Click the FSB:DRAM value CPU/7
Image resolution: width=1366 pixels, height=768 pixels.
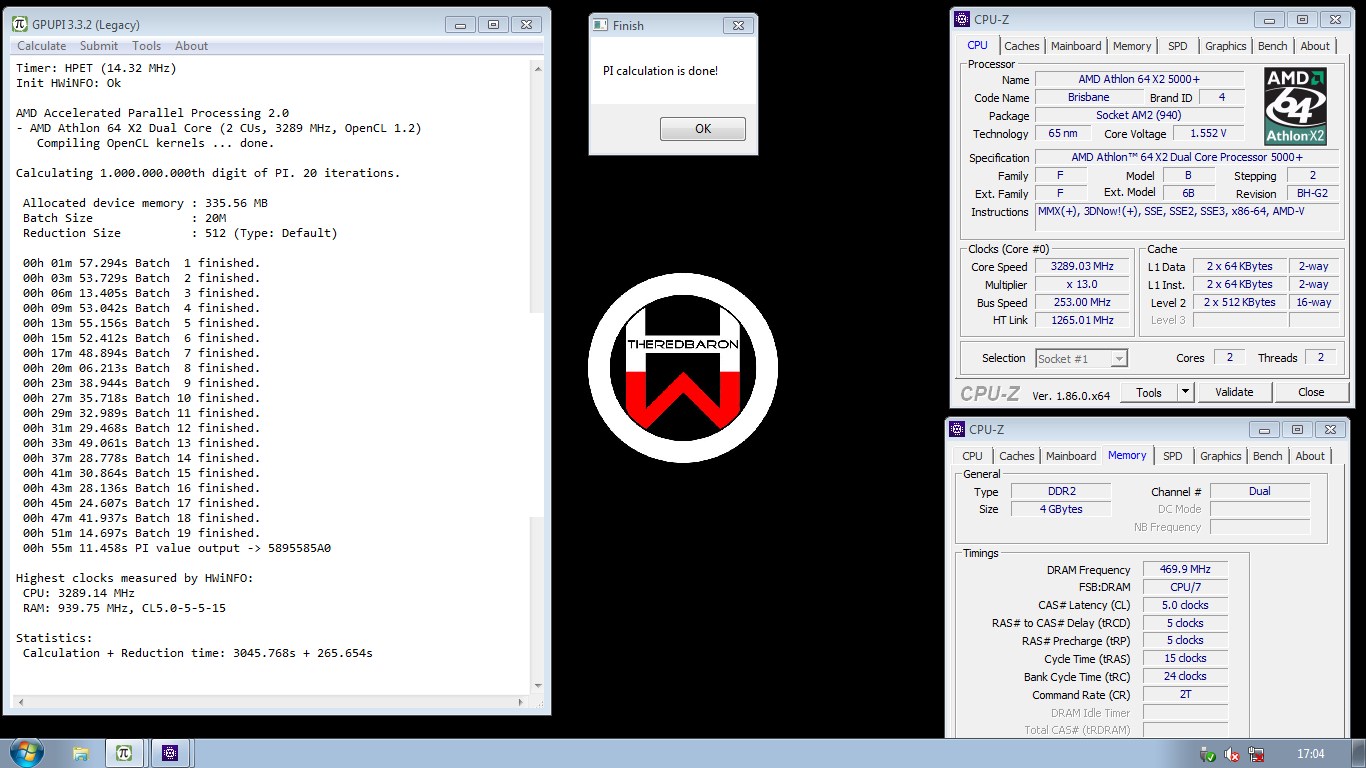(1185, 588)
